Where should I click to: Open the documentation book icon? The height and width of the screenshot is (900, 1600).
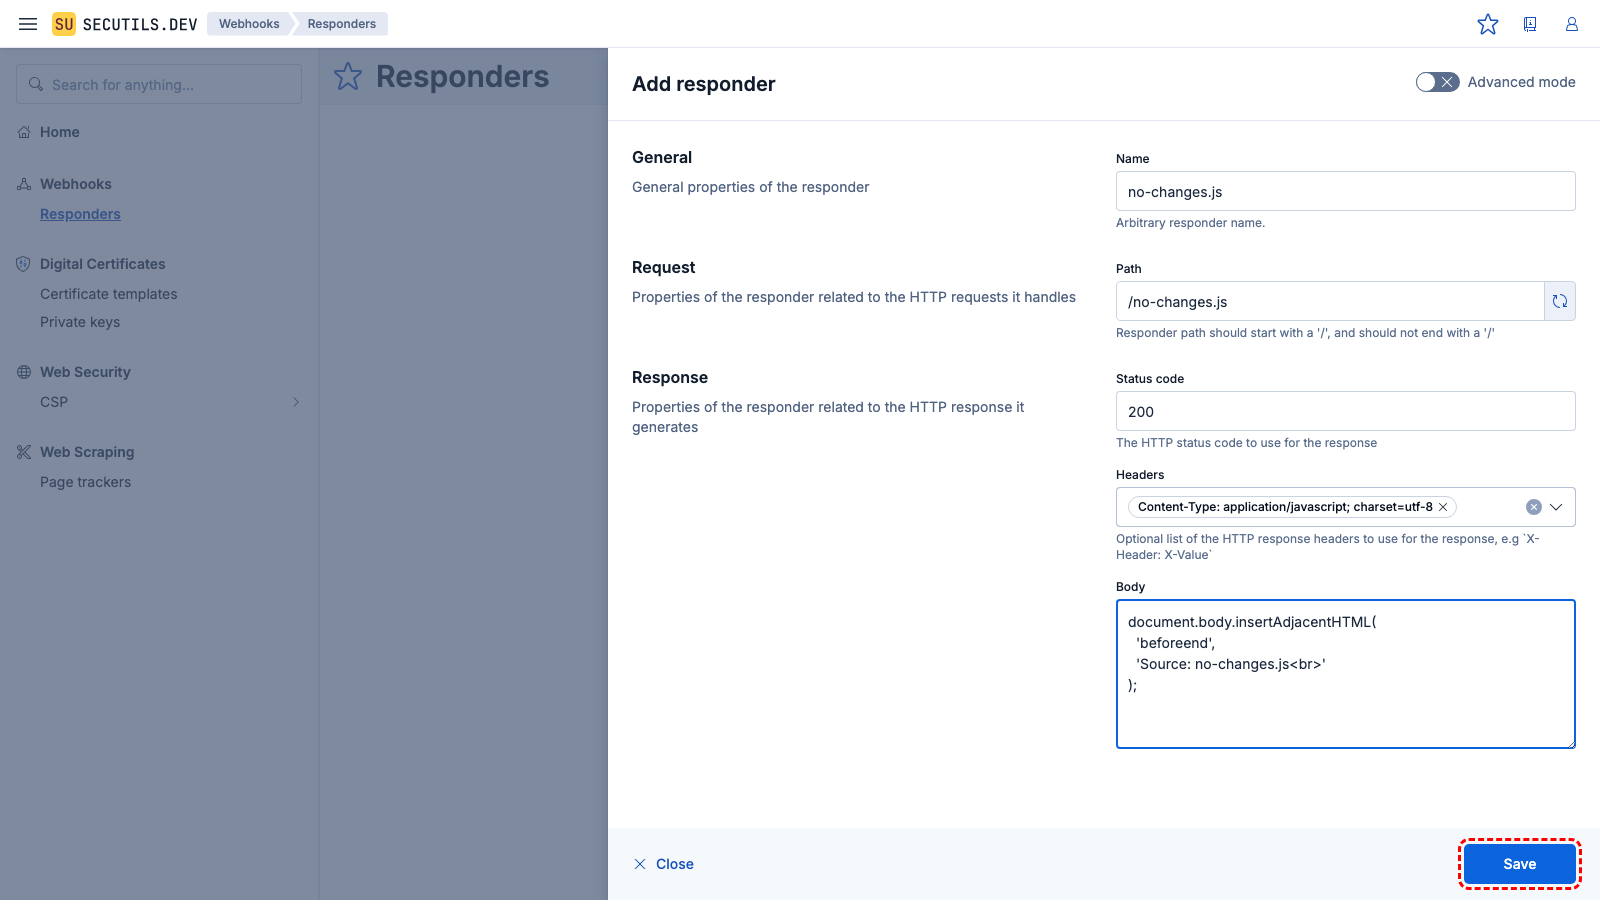point(1530,24)
